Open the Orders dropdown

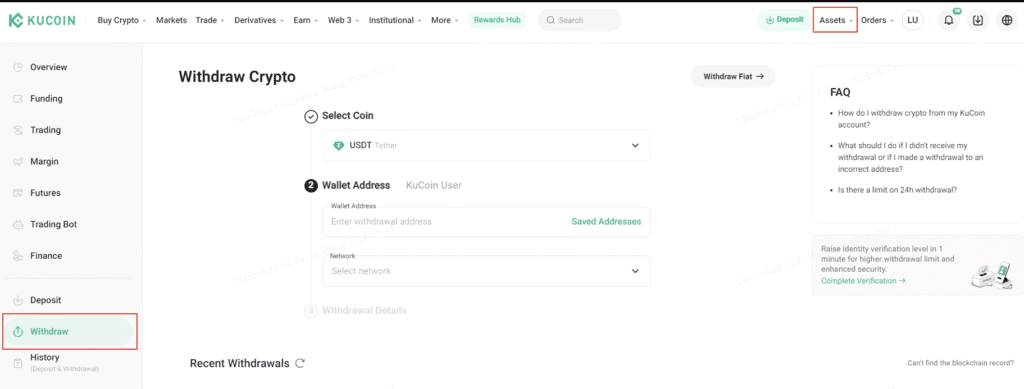tap(877, 20)
